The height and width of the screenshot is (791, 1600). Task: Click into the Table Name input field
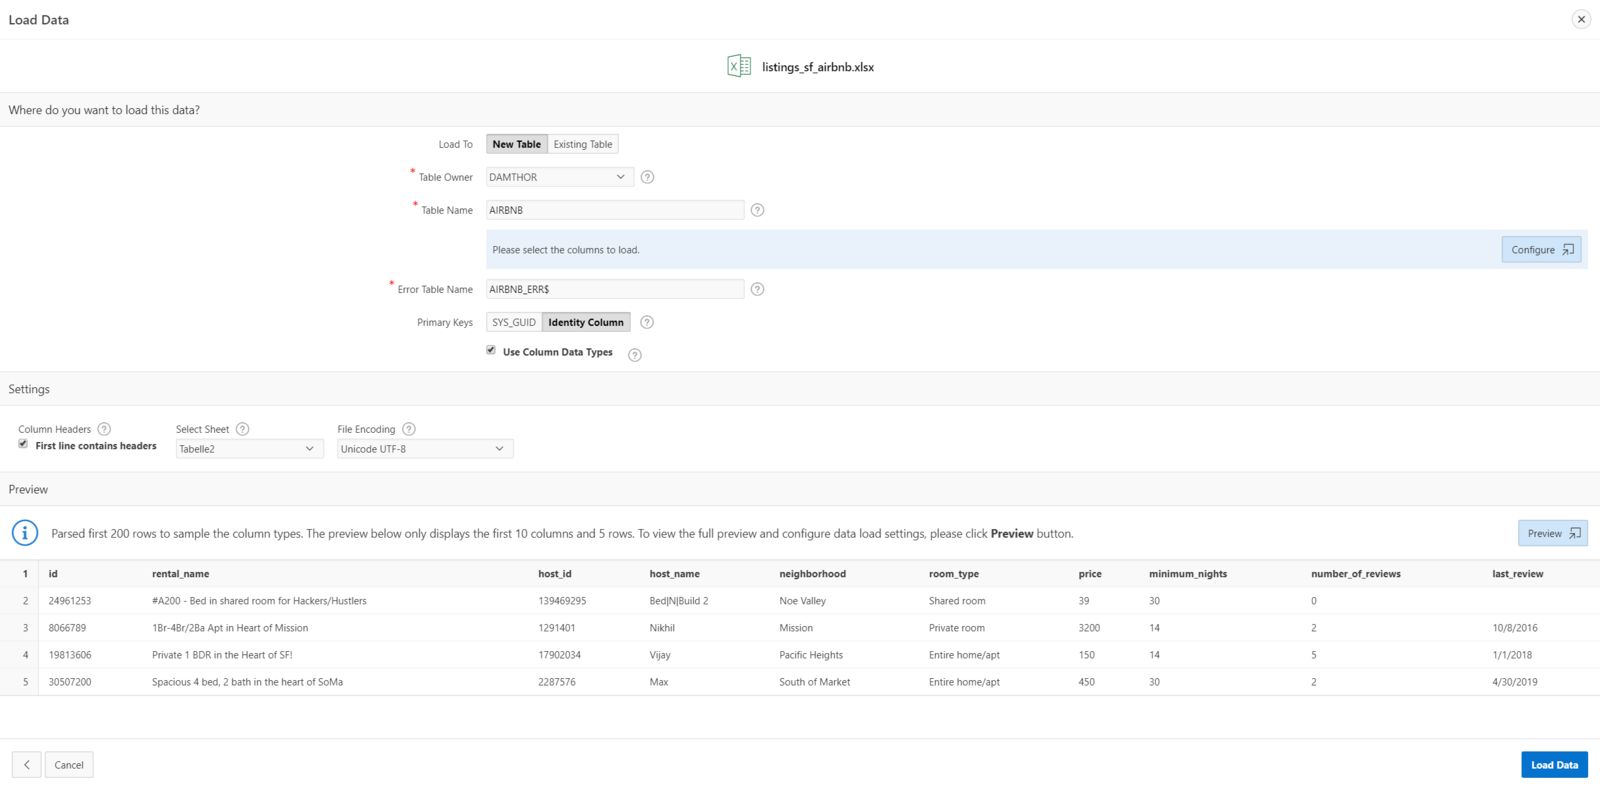[614, 210]
